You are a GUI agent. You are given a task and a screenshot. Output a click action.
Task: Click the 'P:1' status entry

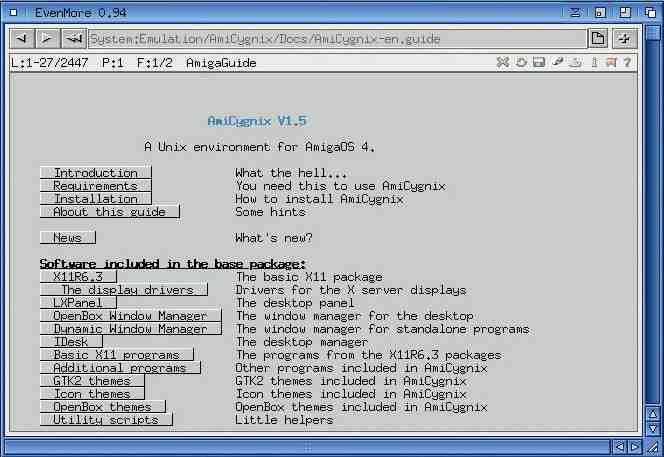113,63
